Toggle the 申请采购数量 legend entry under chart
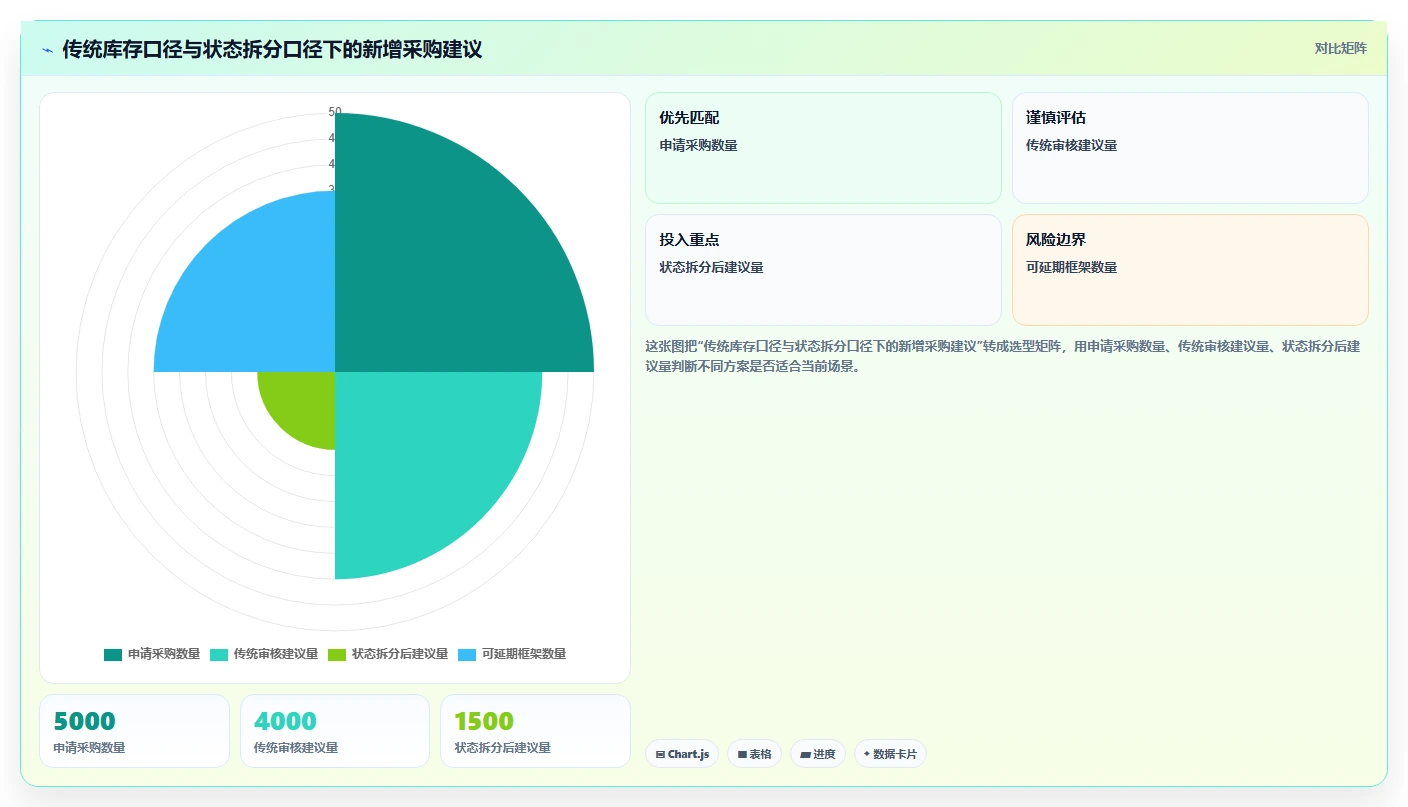 coord(152,654)
